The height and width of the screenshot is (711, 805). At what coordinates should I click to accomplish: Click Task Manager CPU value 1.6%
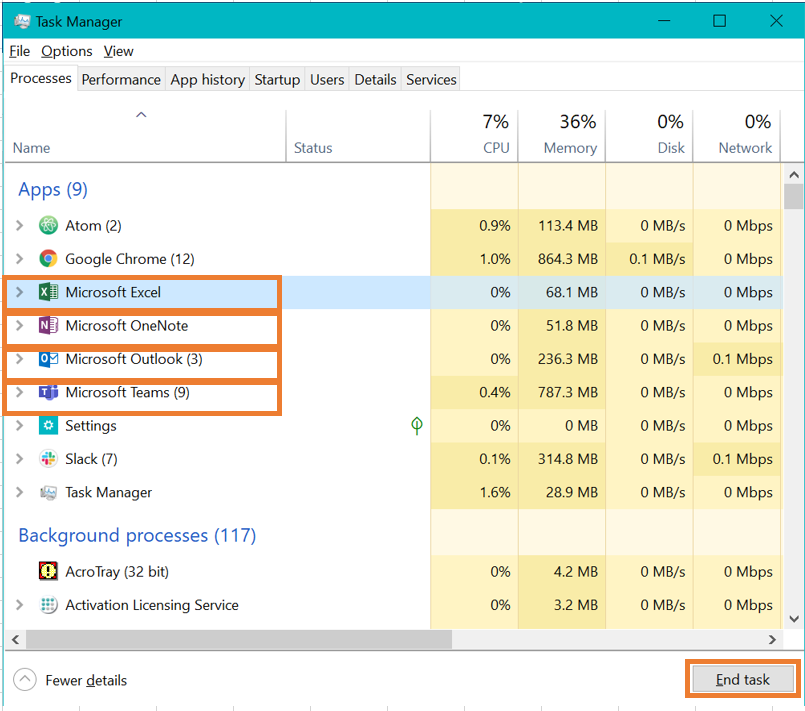tap(495, 492)
